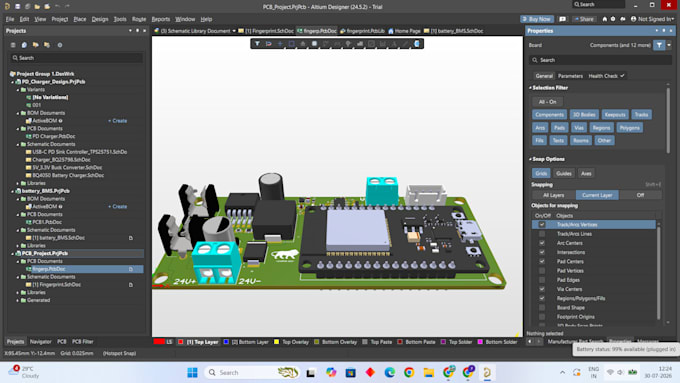Screen dimensions: 680x383
Task: Open the Altium Designer taskbar icon
Action: pyautogui.click(x=487, y=373)
